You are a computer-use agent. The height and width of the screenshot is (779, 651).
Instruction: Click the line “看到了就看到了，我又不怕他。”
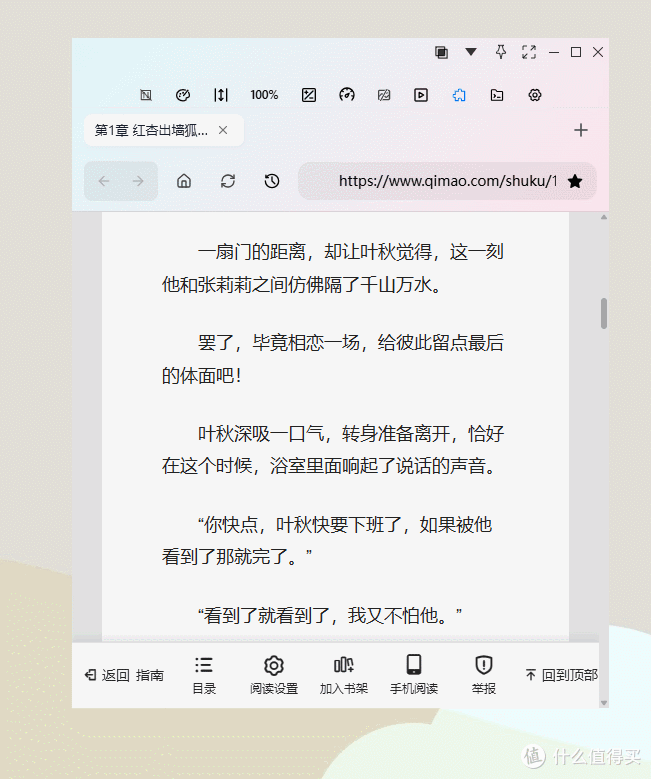pyautogui.click(x=330, y=616)
